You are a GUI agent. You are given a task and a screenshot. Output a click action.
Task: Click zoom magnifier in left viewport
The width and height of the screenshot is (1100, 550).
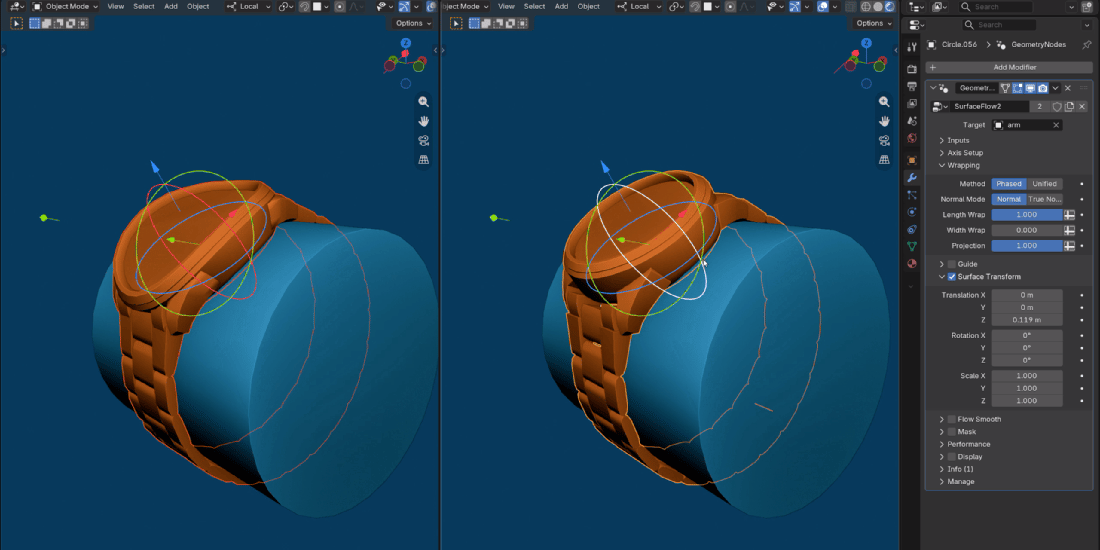424,102
